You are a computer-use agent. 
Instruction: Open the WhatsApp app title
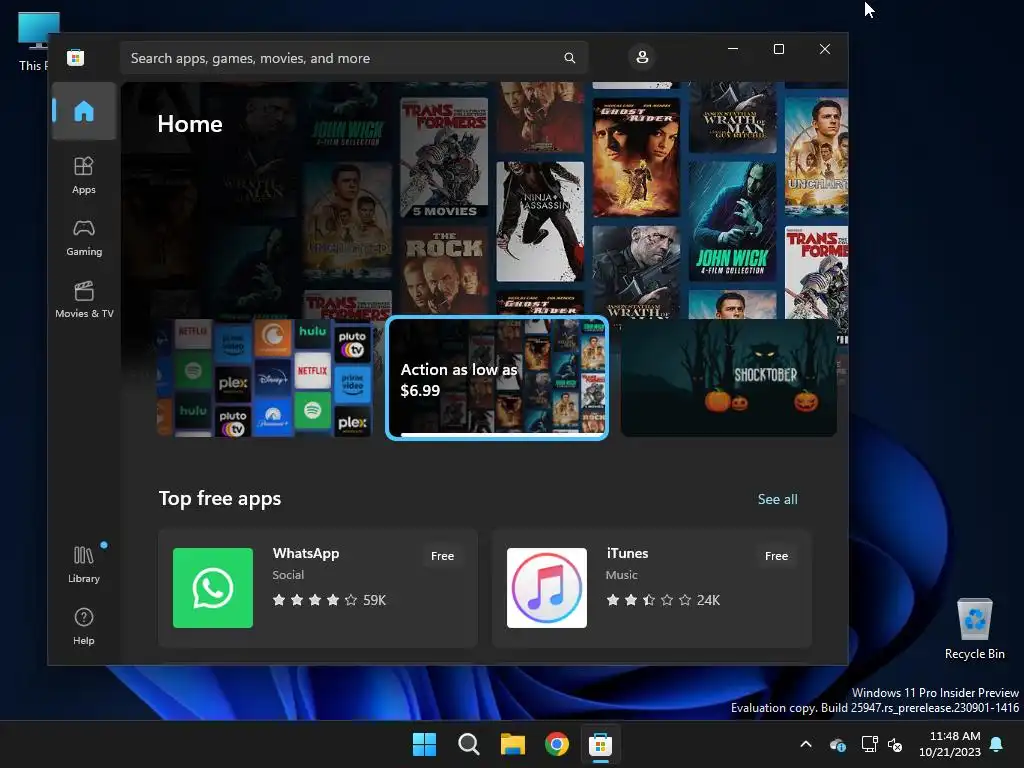click(306, 553)
